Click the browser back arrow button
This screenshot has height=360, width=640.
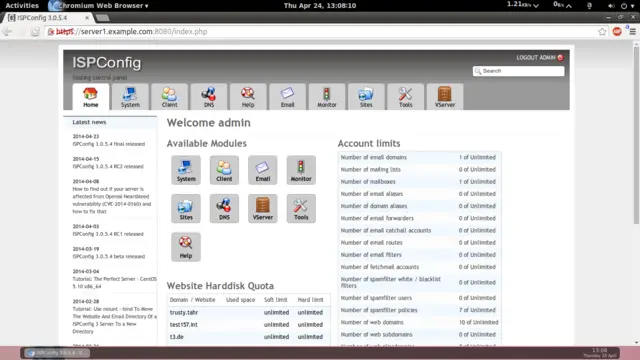[7, 31]
